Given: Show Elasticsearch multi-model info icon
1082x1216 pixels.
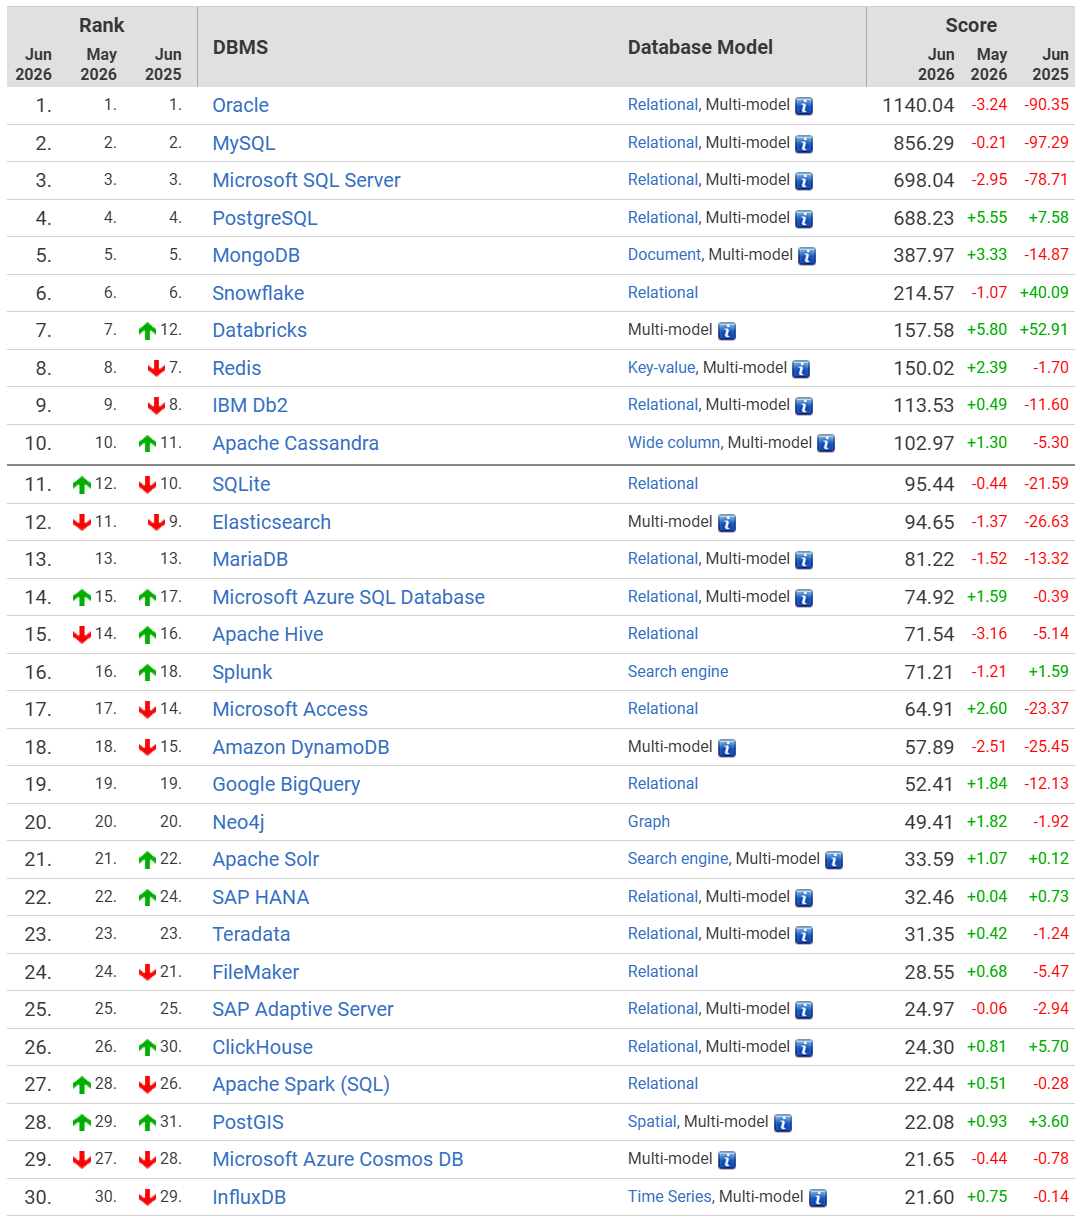Looking at the screenshot, I should pyautogui.click(x=727, y=523).
